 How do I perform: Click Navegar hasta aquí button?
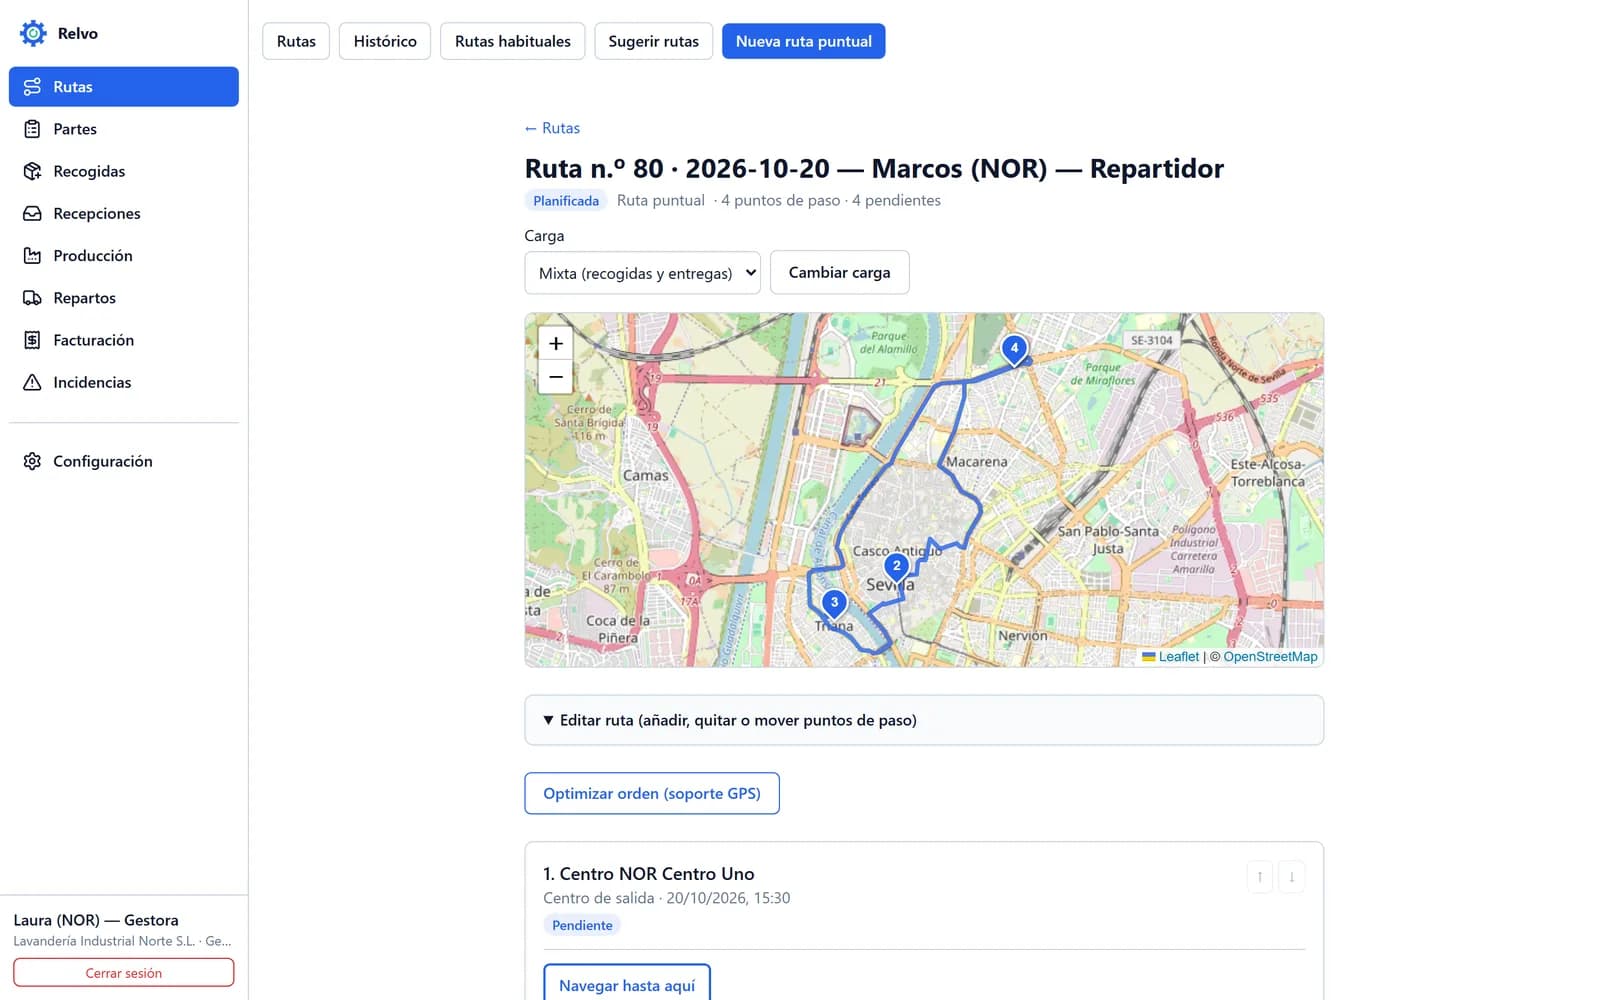pyautogui.click(x=627, y=984)
